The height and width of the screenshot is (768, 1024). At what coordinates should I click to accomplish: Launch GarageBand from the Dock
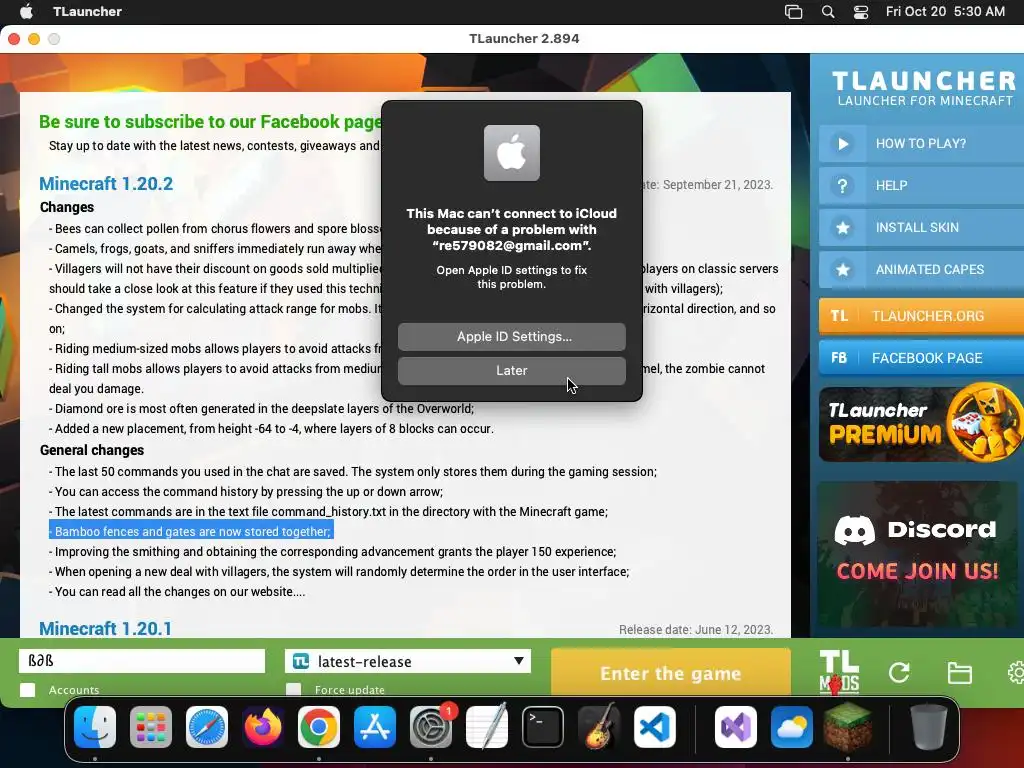(599, 726)
